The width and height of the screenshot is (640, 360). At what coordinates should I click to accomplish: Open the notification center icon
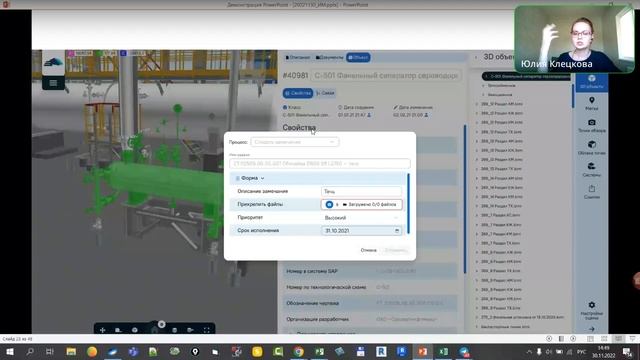point(627,352)
